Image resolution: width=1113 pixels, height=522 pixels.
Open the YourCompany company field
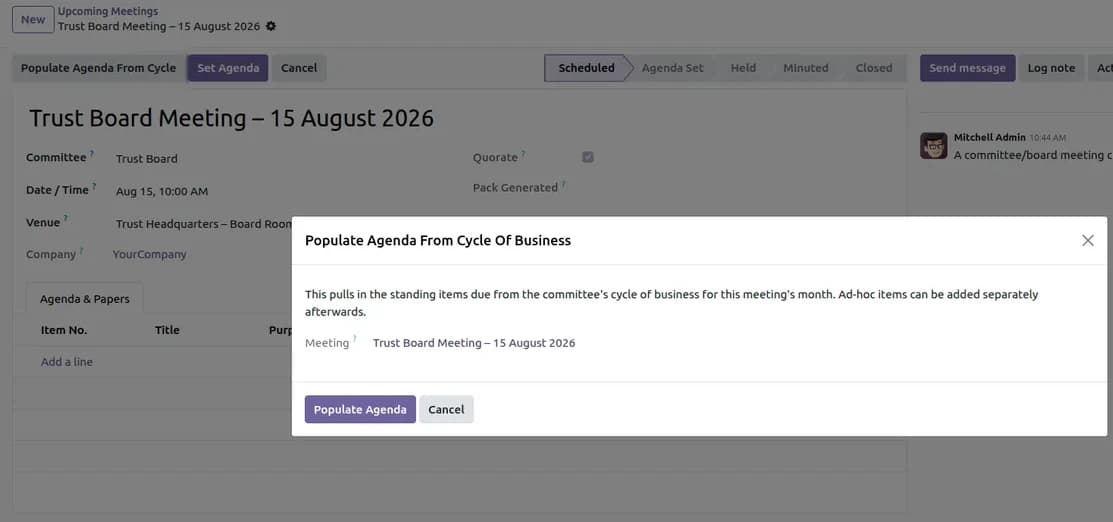(150, 254)
